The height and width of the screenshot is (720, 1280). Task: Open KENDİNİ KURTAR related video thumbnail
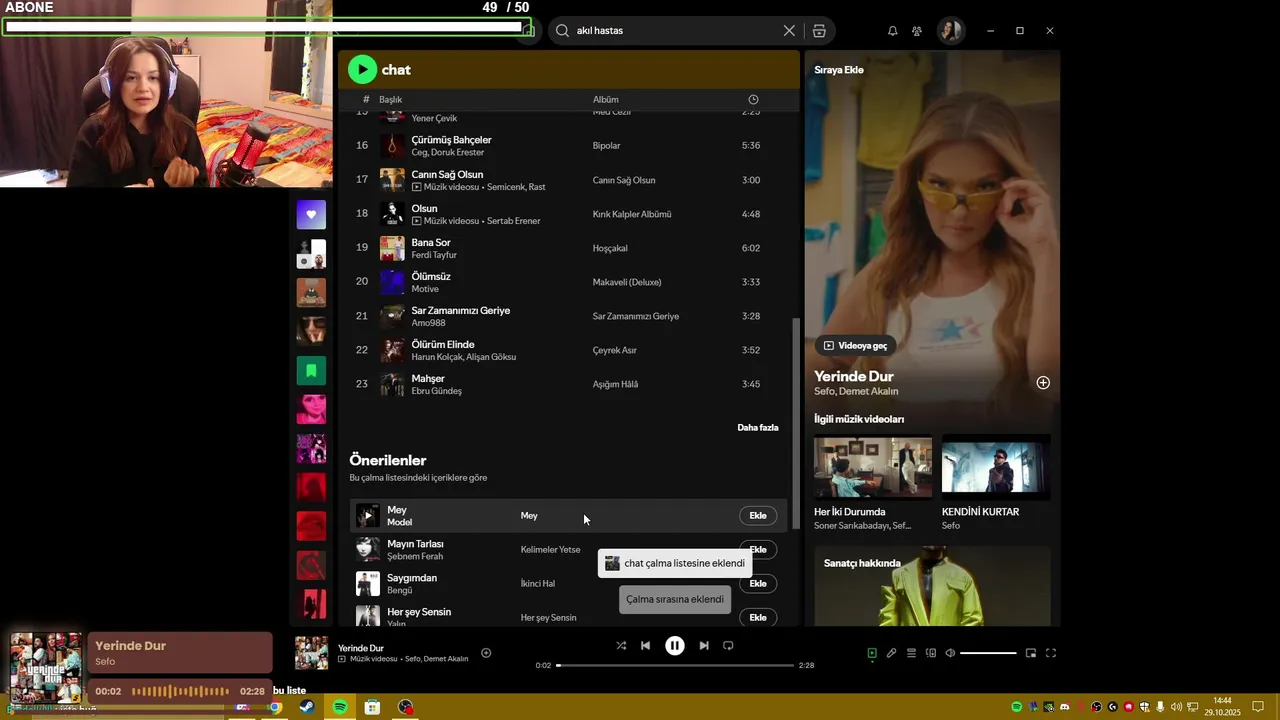tap(996, 467)
